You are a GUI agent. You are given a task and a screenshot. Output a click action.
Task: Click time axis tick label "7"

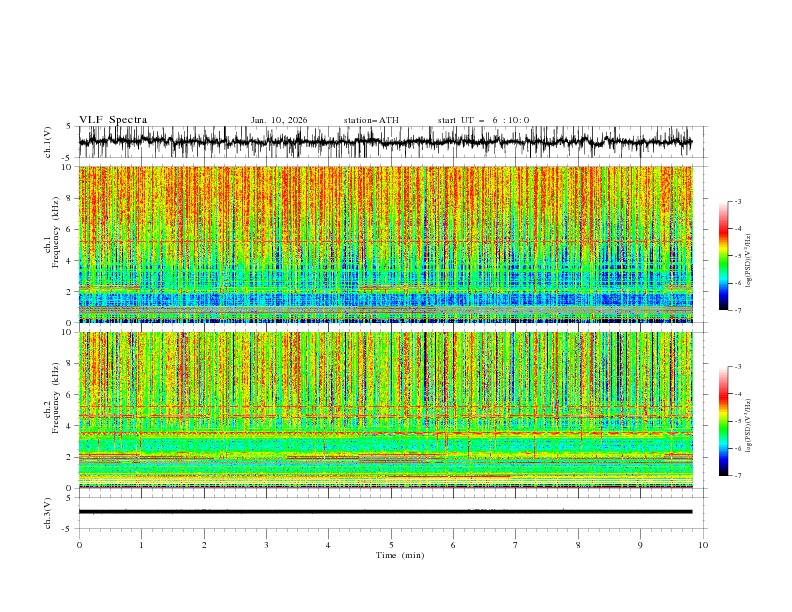coord(516,545)
